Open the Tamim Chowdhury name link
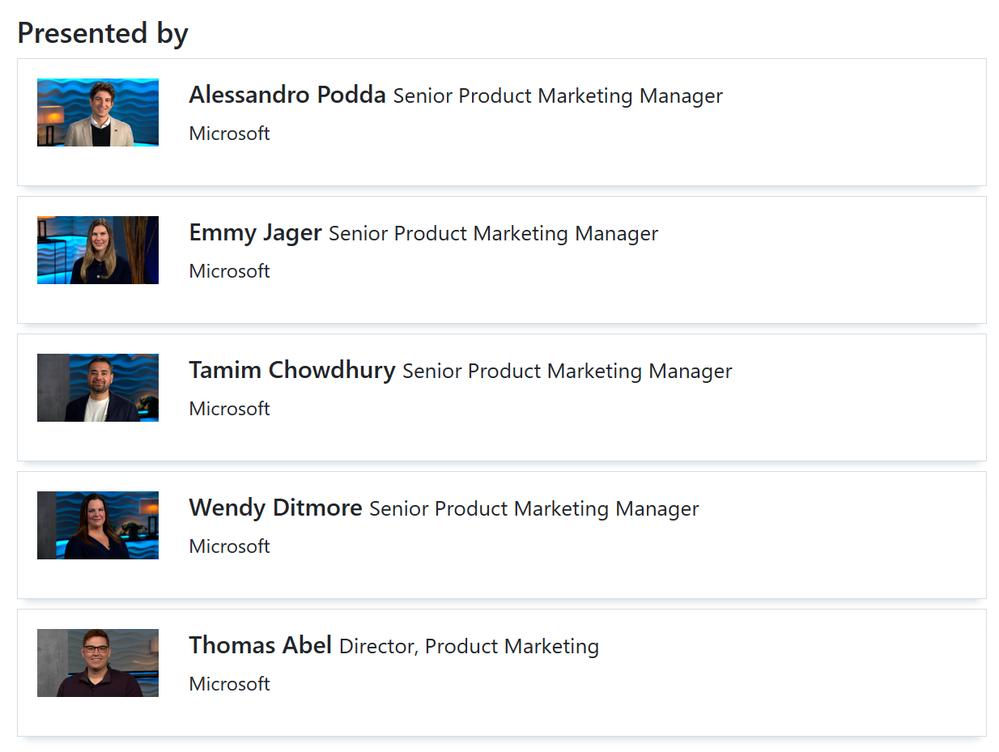 click(292, 370)
